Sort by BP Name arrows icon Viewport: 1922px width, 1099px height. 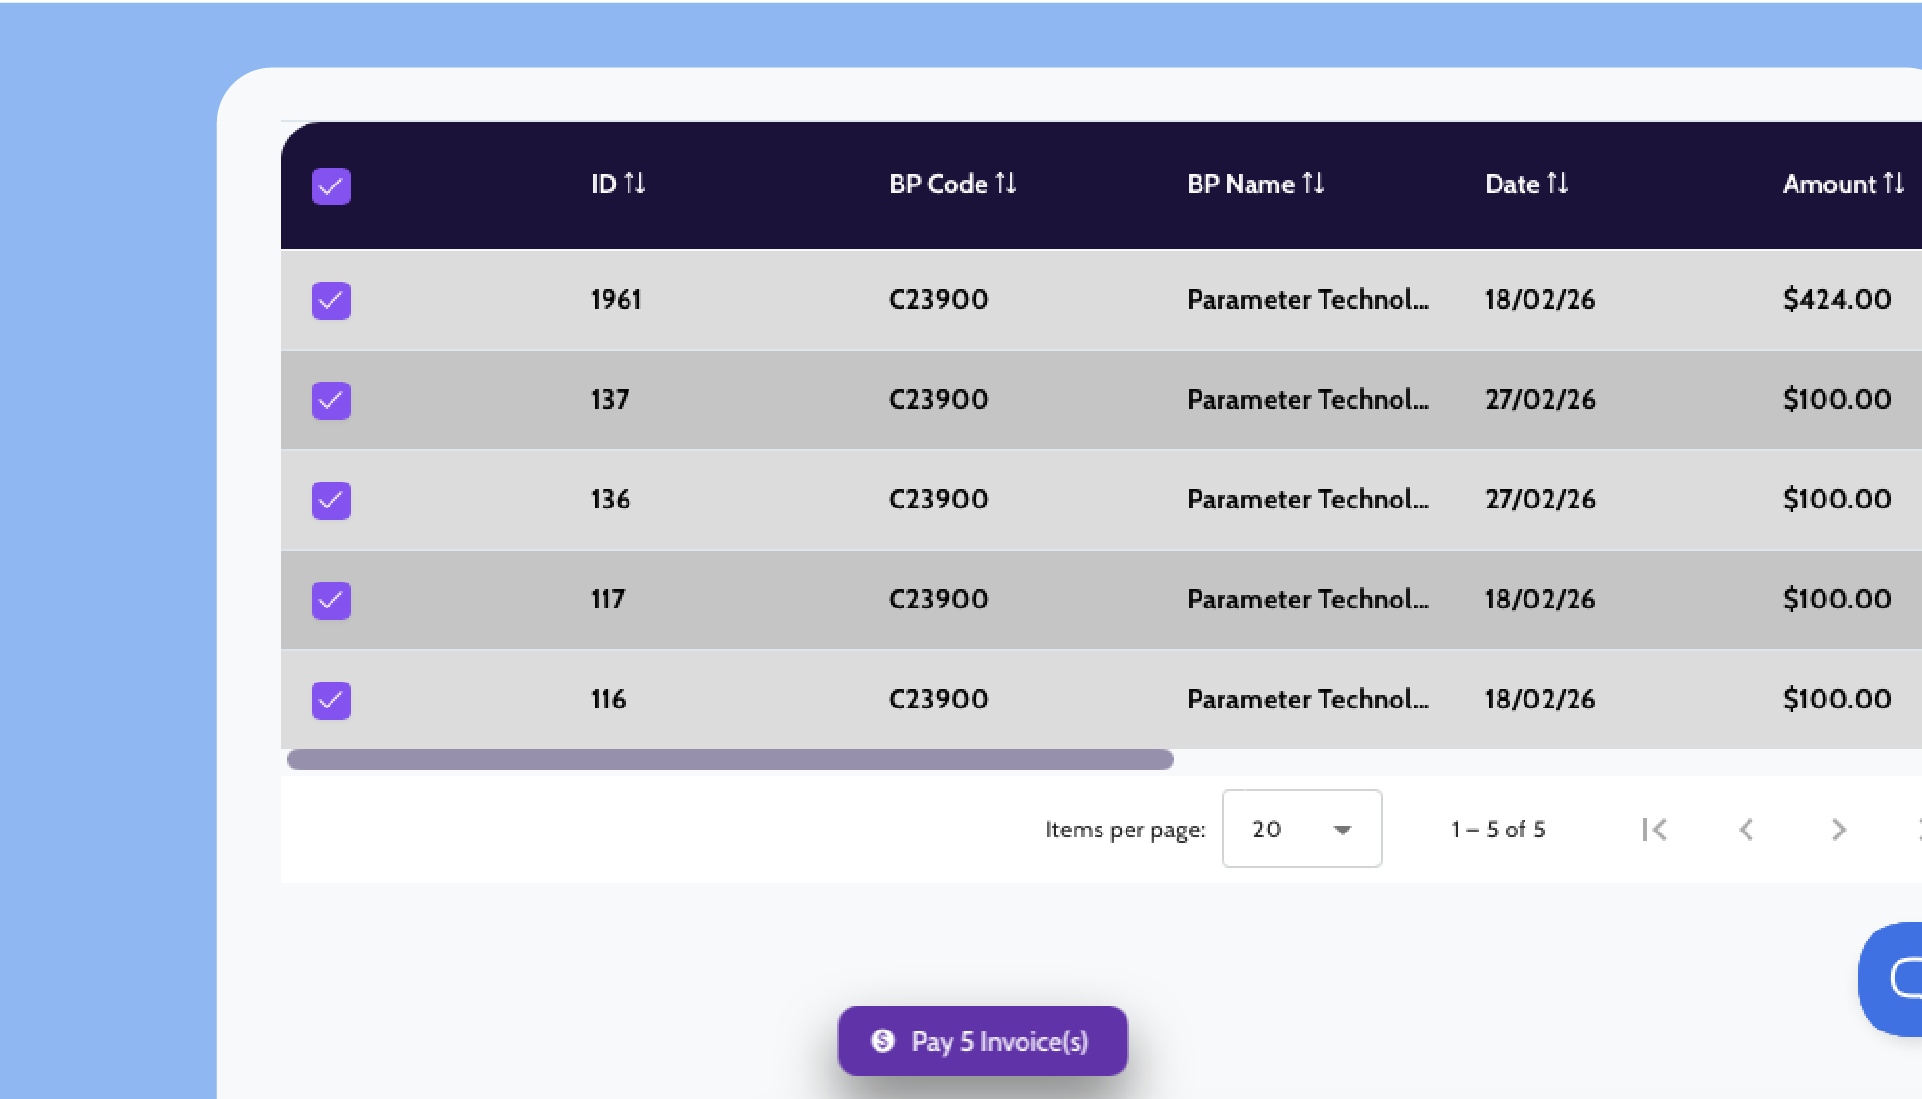click(1313, 184)
